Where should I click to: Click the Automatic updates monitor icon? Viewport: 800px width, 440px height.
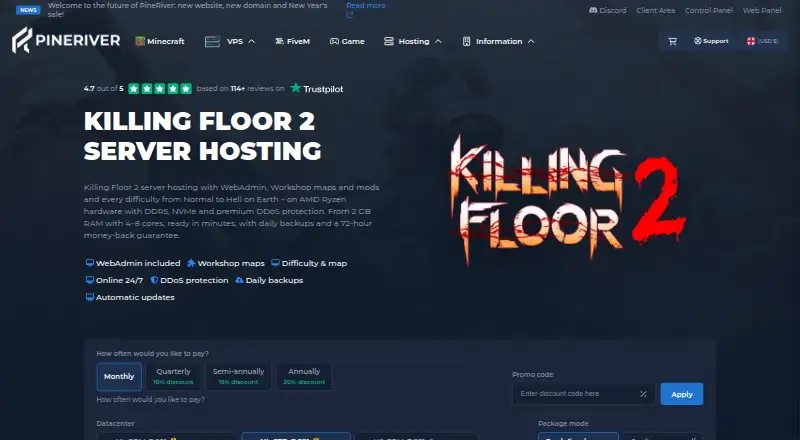[x=90, y=297]
